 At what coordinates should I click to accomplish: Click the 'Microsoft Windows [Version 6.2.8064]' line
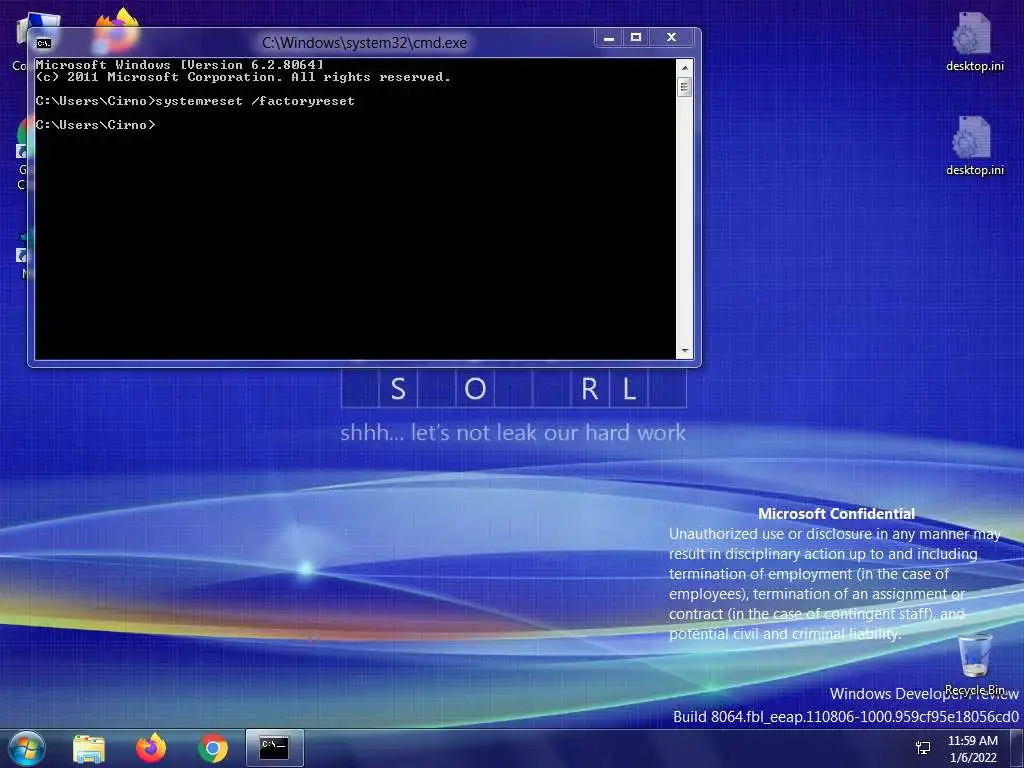coord(179,65)
